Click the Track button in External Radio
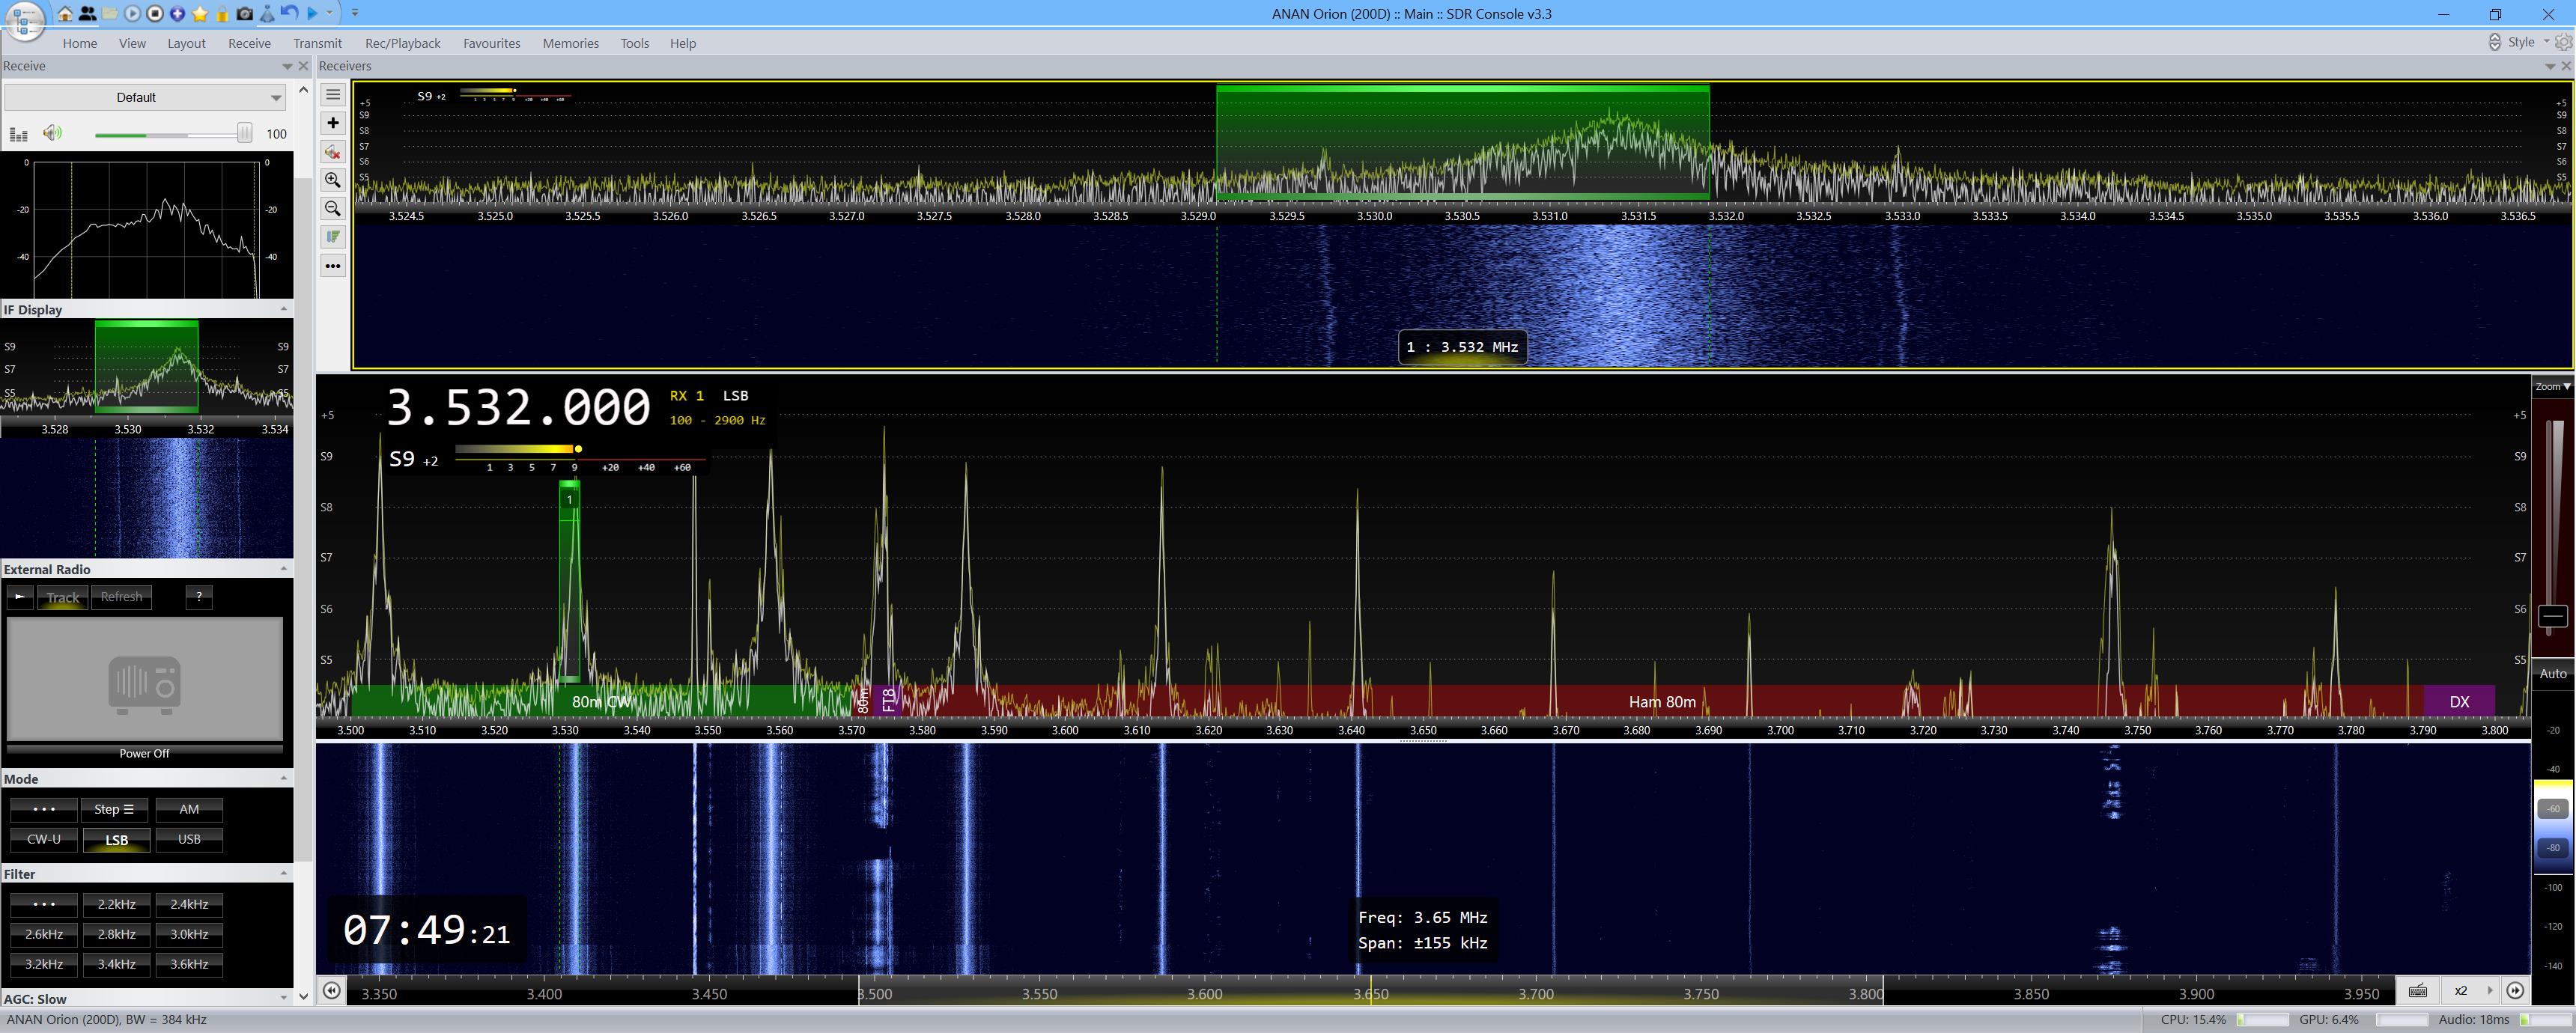2576x1033 pixels. tap(62, 597)
